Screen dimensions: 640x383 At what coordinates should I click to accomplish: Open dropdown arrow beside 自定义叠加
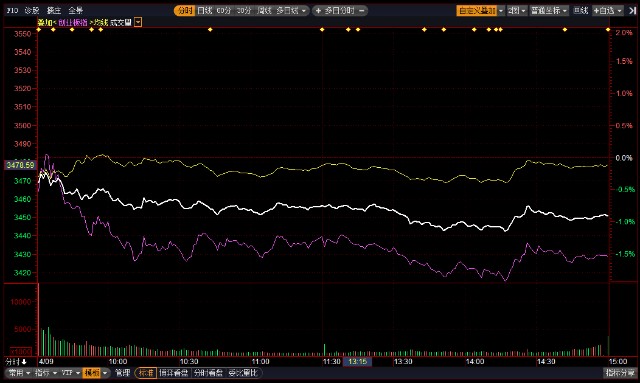[501, 11]
